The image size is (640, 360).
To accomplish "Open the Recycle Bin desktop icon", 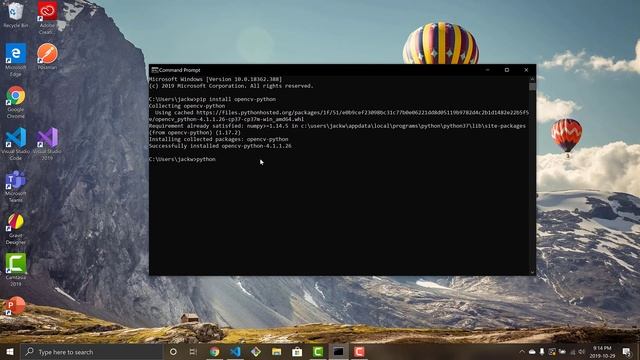I will [16, 15].
